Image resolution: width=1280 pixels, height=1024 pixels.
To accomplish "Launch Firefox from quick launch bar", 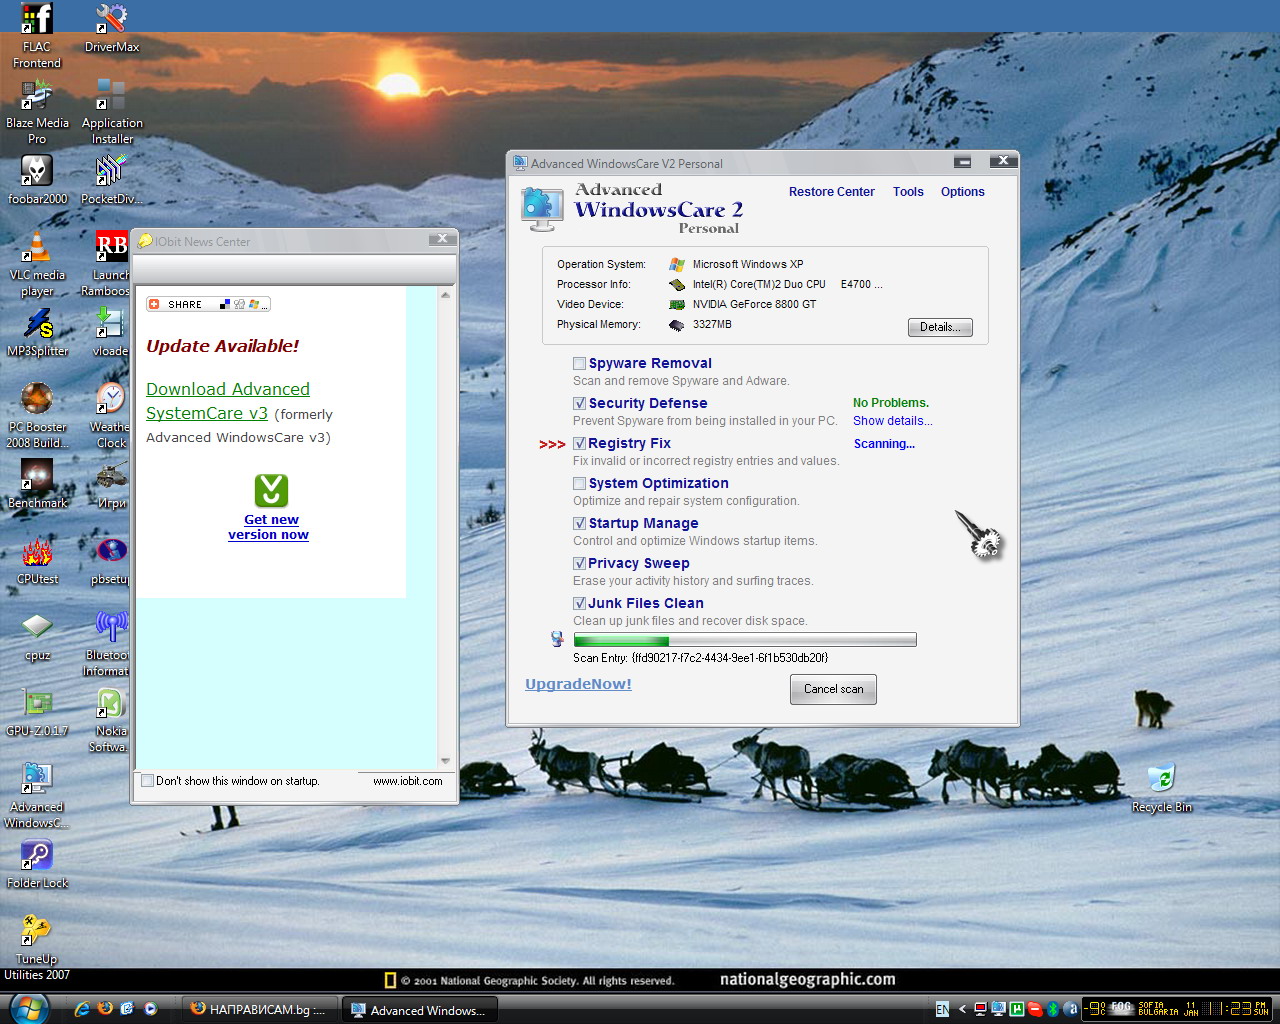I will (105, 1009).
